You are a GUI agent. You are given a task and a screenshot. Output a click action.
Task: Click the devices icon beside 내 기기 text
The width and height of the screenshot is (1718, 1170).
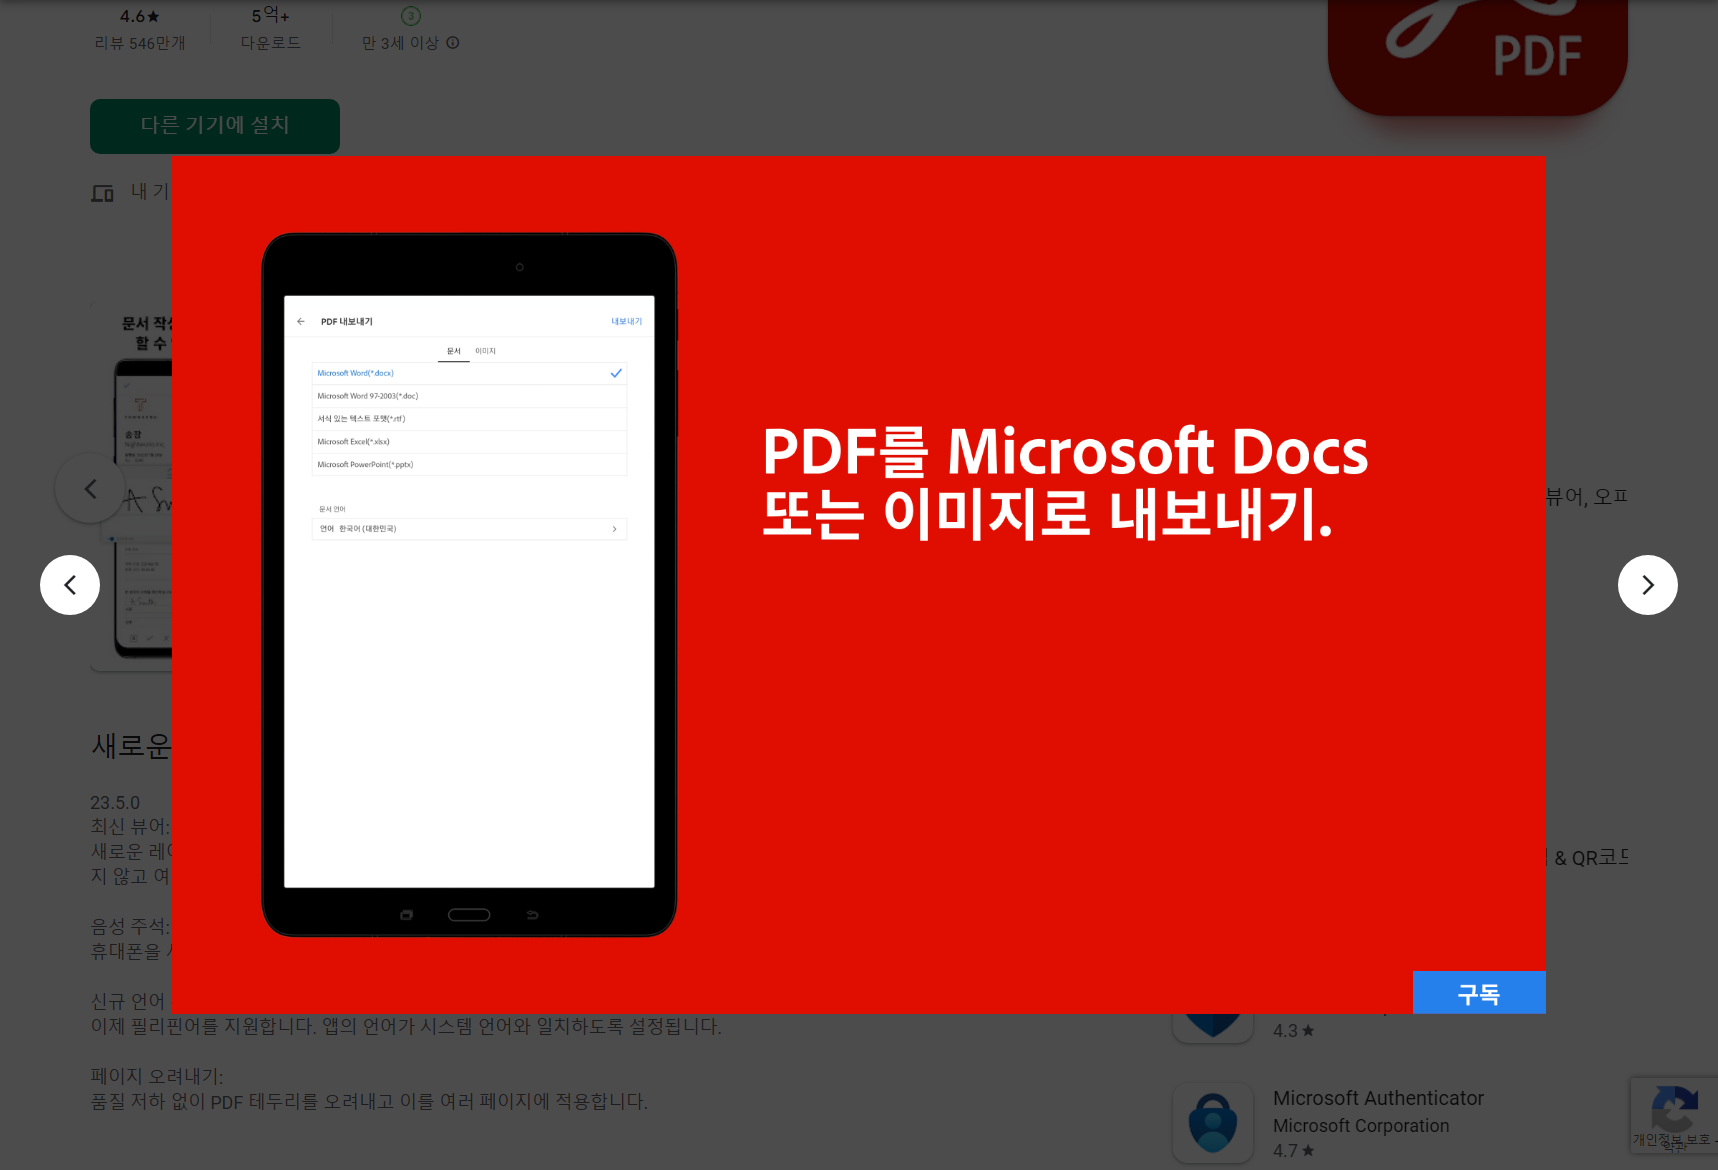(x=102, y=193)
